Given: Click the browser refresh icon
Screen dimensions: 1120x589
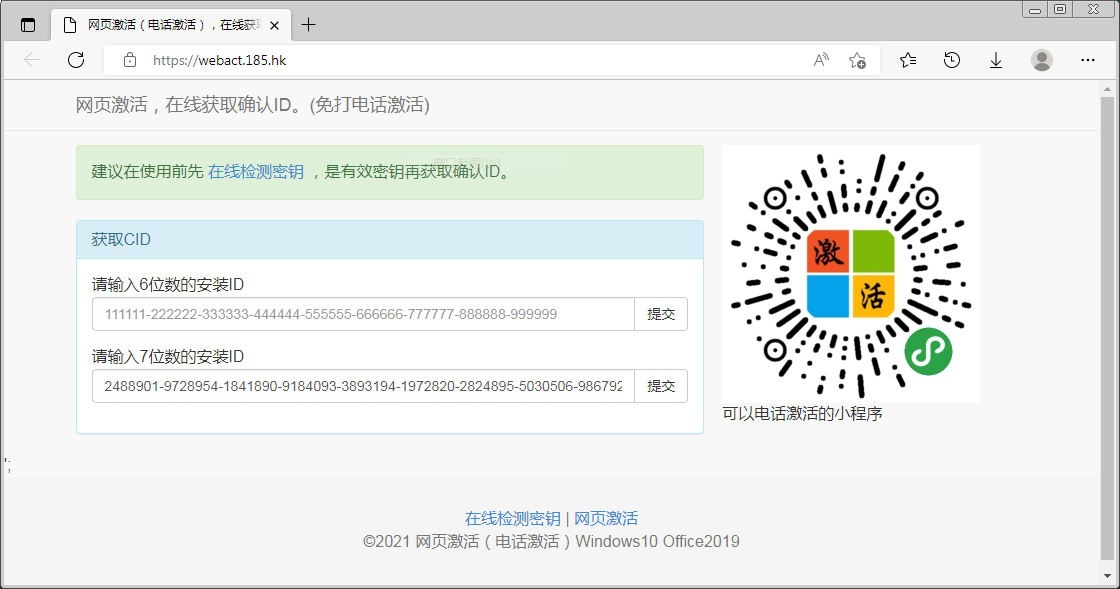Looking at the screenshot, I should [x=76, y=60].
